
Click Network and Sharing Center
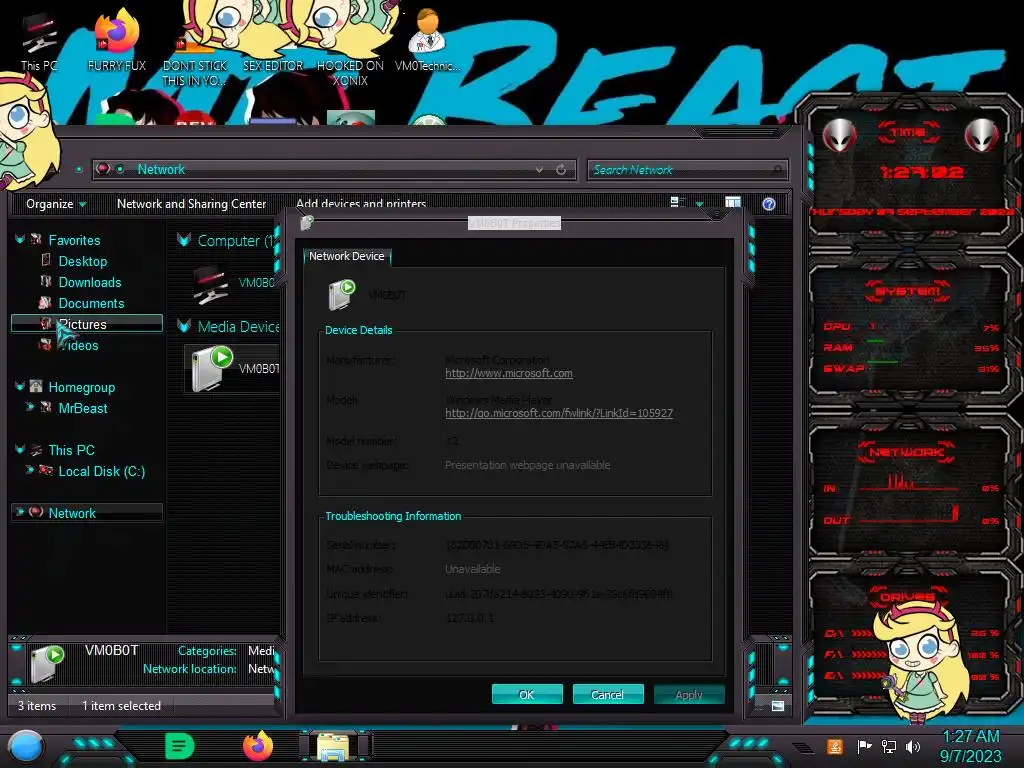(191, 204)
